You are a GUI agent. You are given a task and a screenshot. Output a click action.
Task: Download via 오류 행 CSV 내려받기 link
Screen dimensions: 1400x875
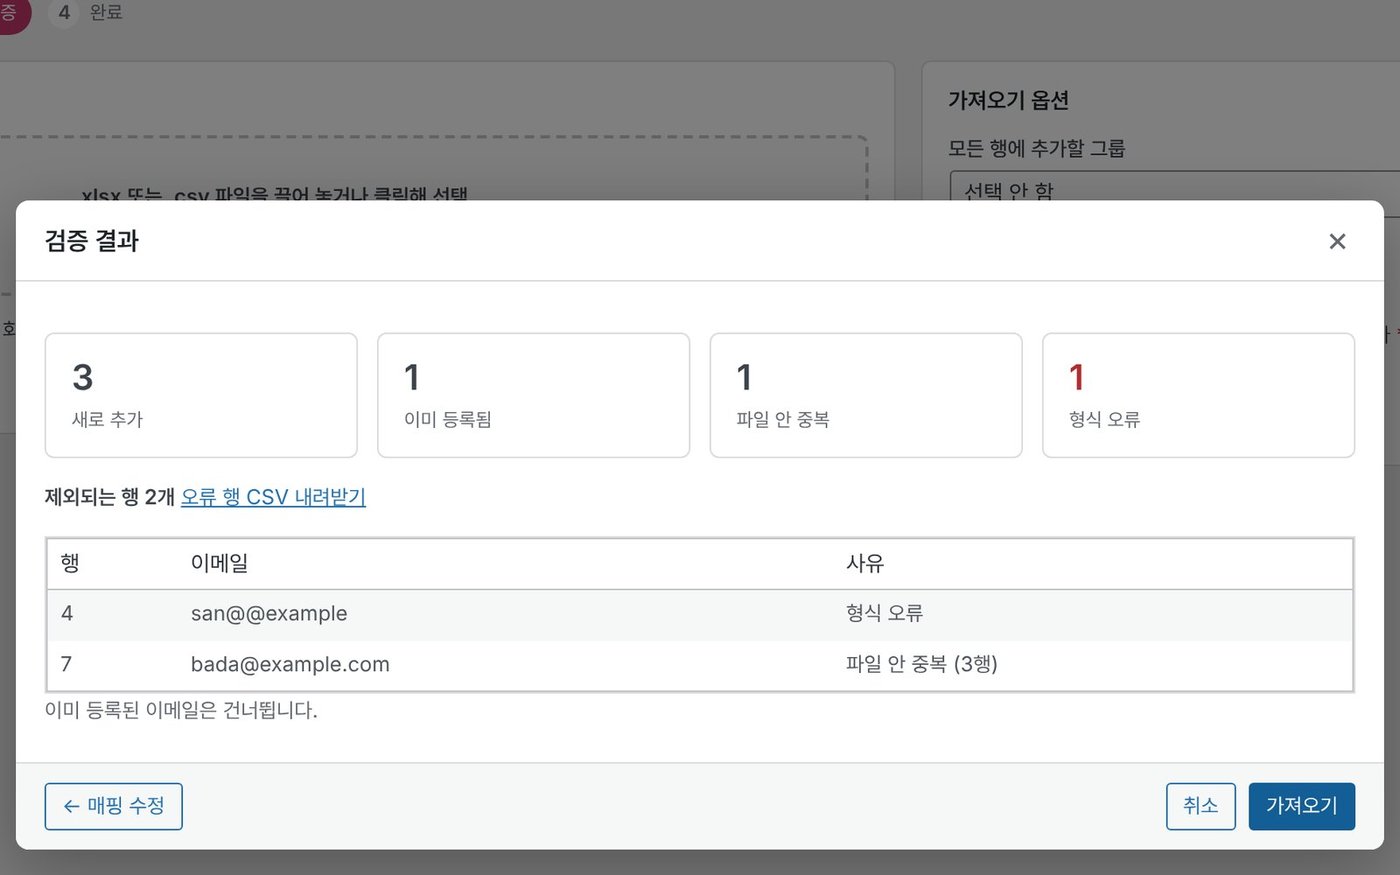tap(273, 497)
